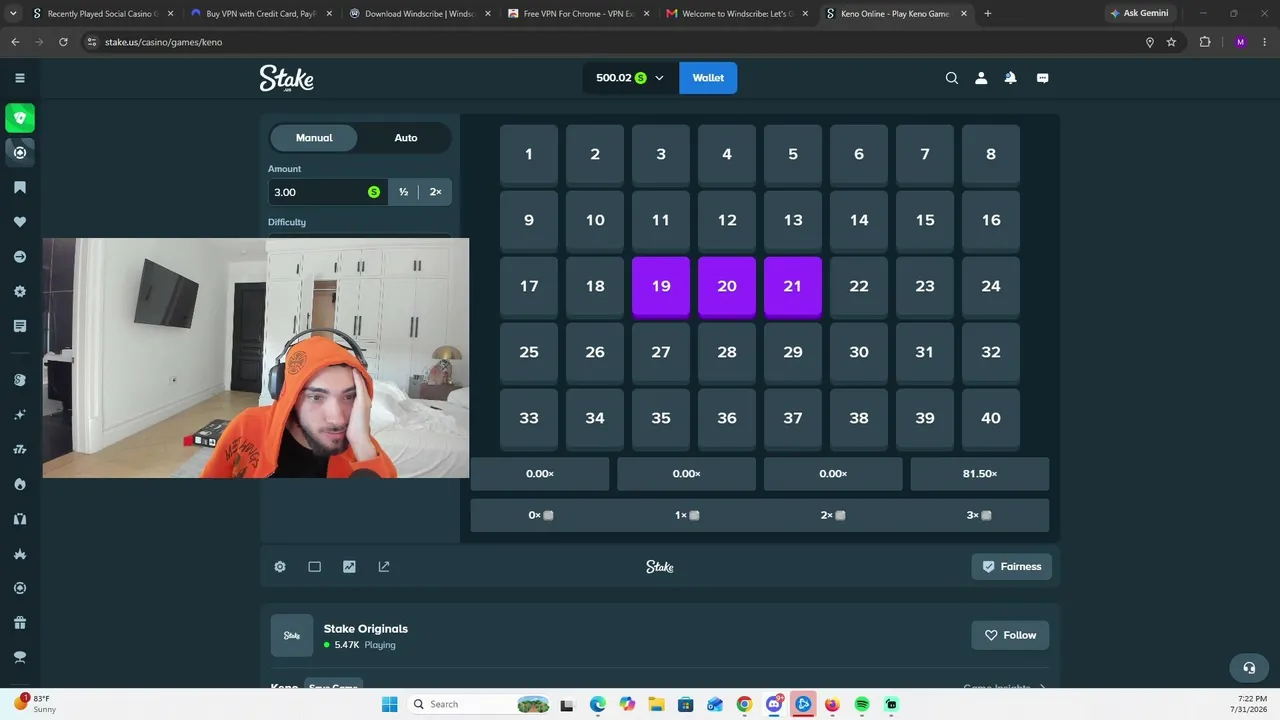Click the bet Amount input field
Viewport: 1280px width, 720px height.
click(x=327, y=192)
